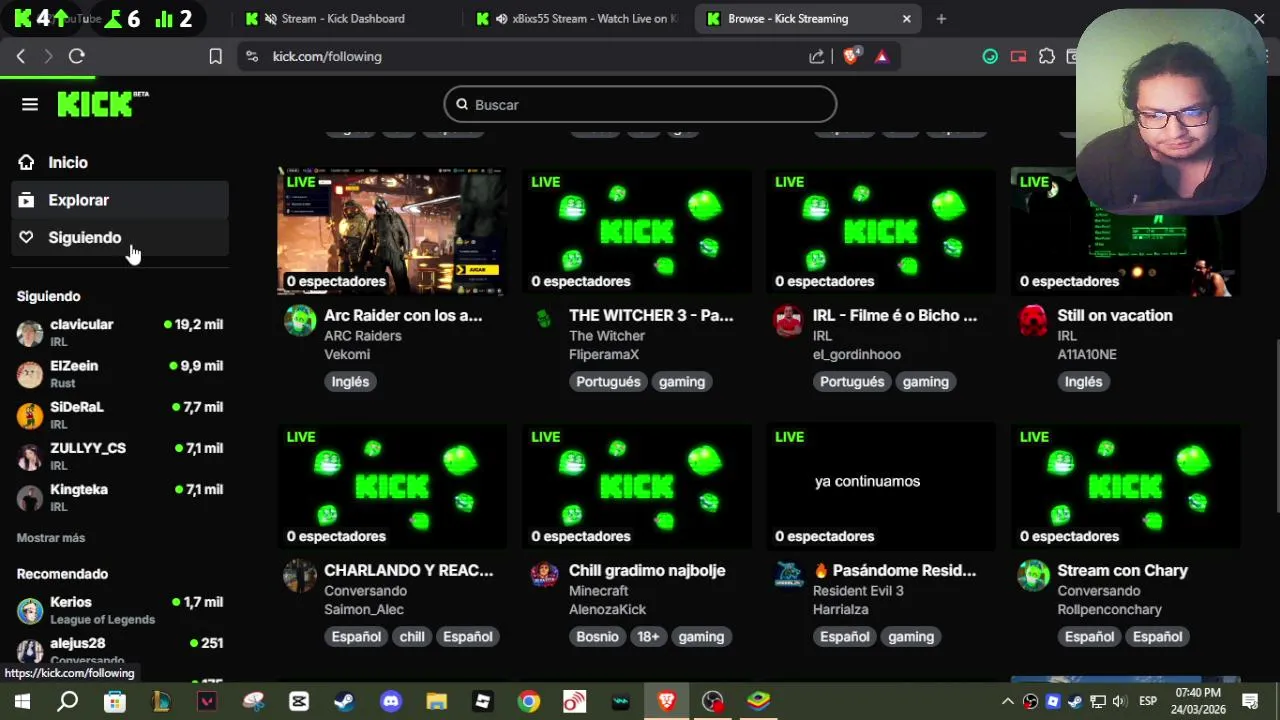Click the Bosnio tag
This screenshot has width=1280, height=720.
coord(597,636)
